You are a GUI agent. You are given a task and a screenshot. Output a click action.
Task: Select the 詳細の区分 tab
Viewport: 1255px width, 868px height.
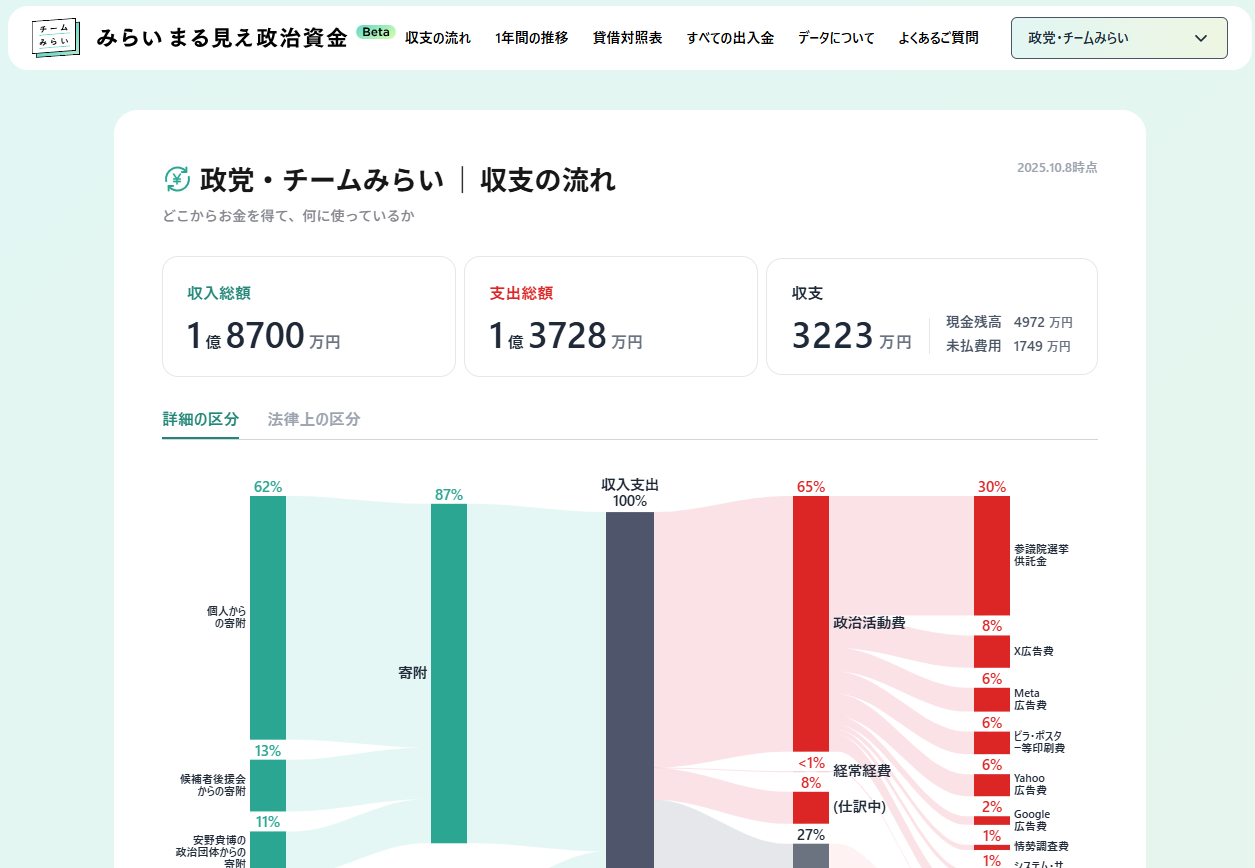pyautogui.click(x=200, y=420)
